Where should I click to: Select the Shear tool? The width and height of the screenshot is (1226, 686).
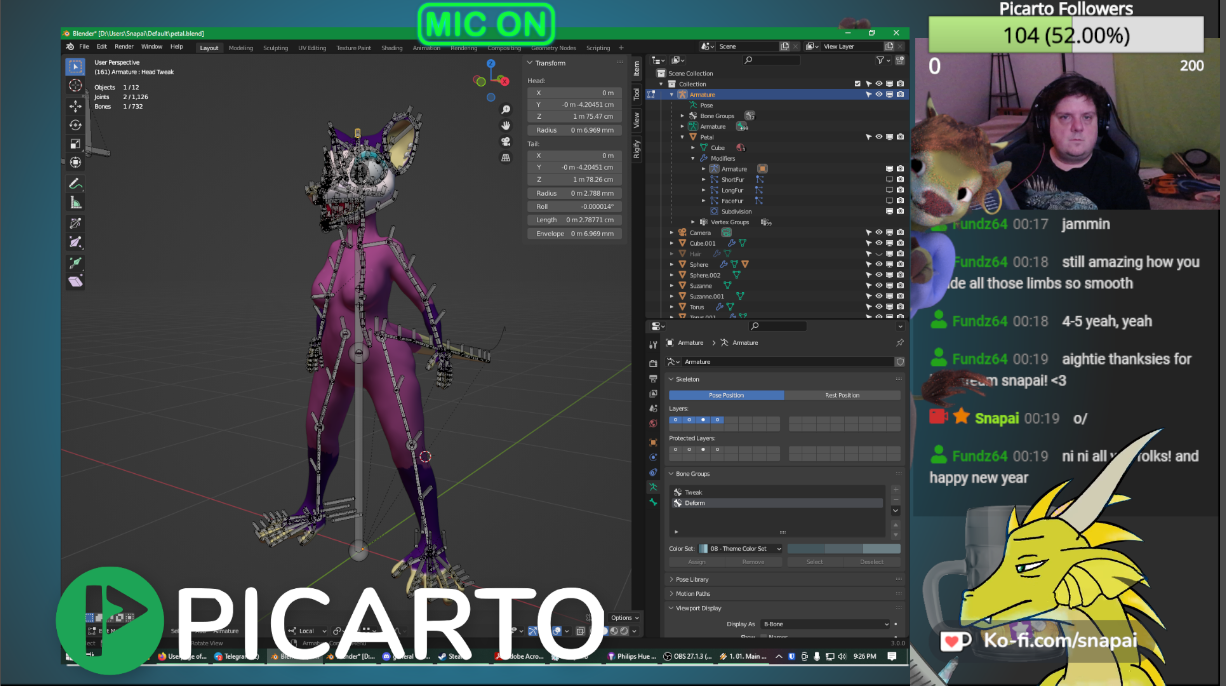click(75, 282)
